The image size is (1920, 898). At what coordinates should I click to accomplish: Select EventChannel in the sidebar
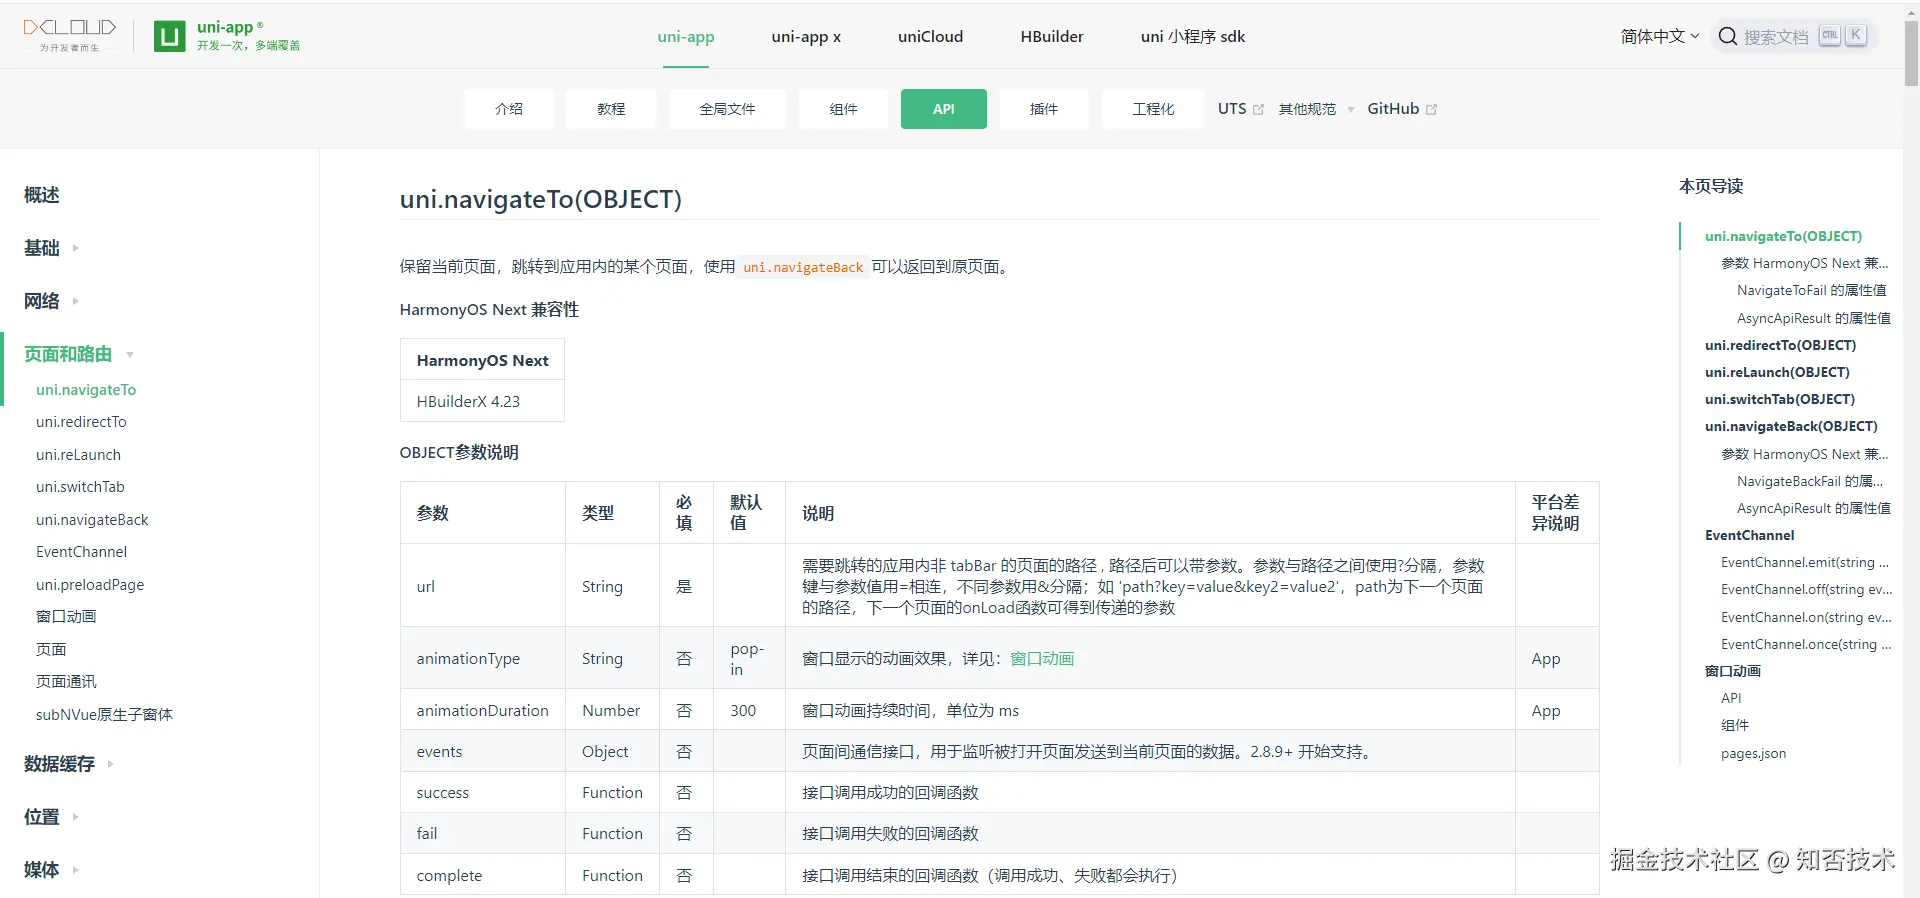click(81, 552)
